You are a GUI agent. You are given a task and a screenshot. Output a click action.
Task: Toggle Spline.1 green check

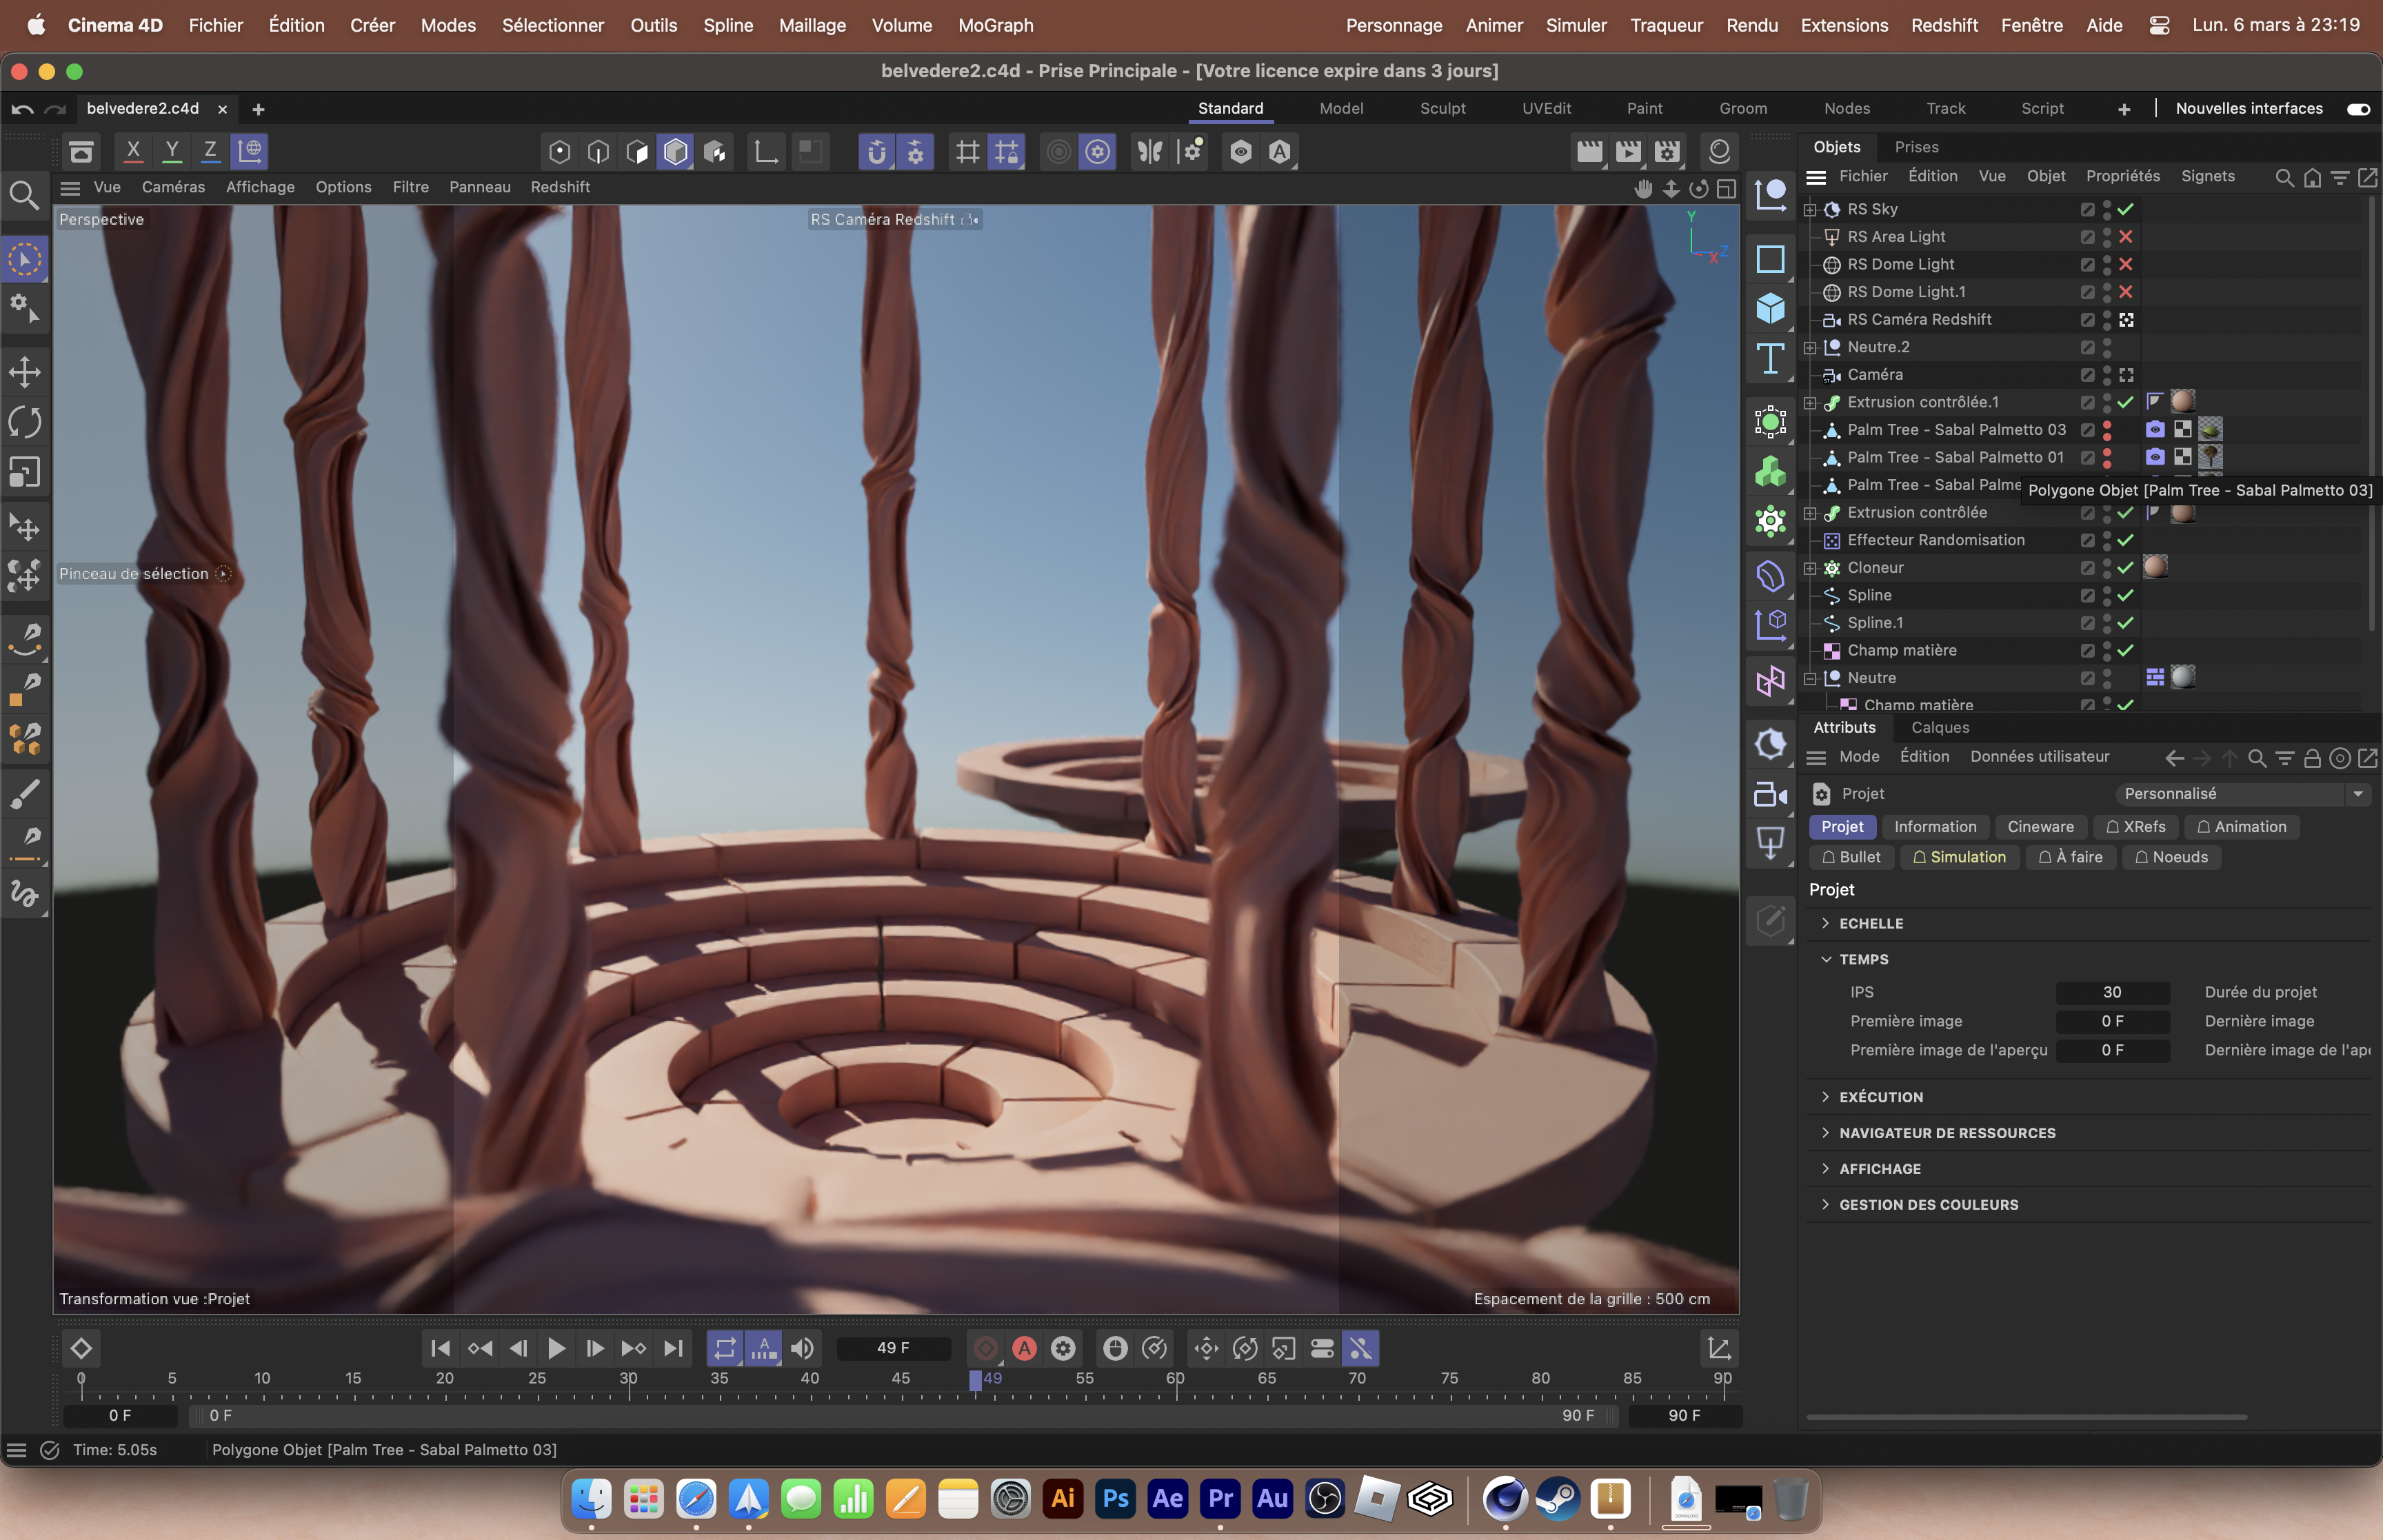tap(2126, 623)
